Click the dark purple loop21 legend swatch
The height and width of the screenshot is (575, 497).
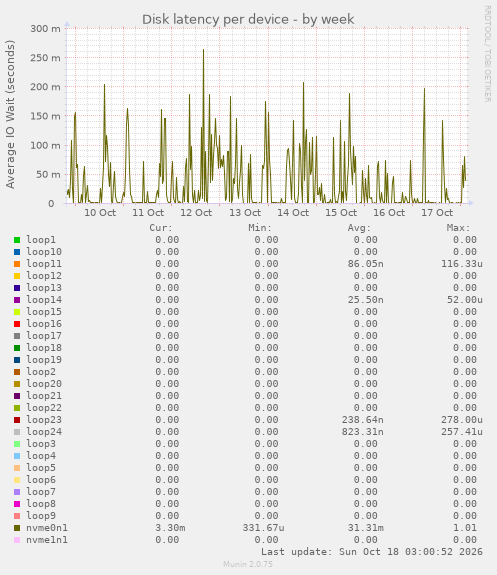tap(17, 396)
